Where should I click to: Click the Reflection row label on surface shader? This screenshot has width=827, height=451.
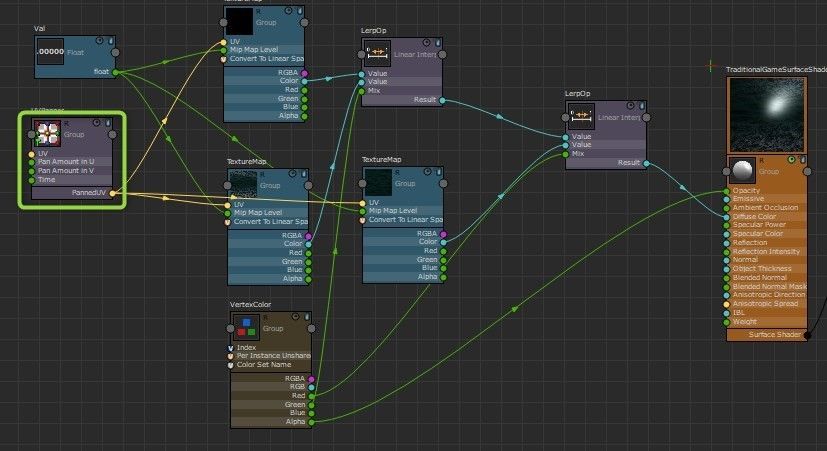tap(749, 243)
